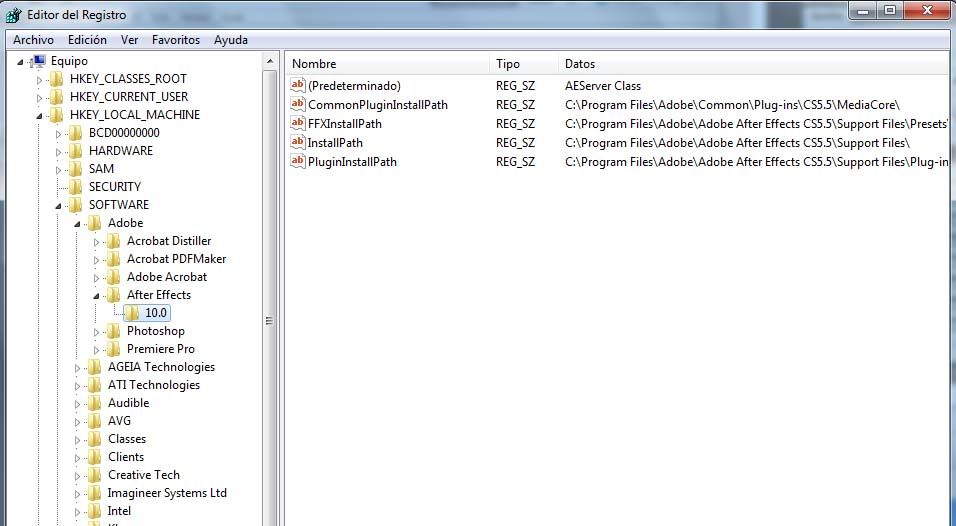
Task: Click the SOFTWARE folder icon
Action: click(x=76, y=205)
